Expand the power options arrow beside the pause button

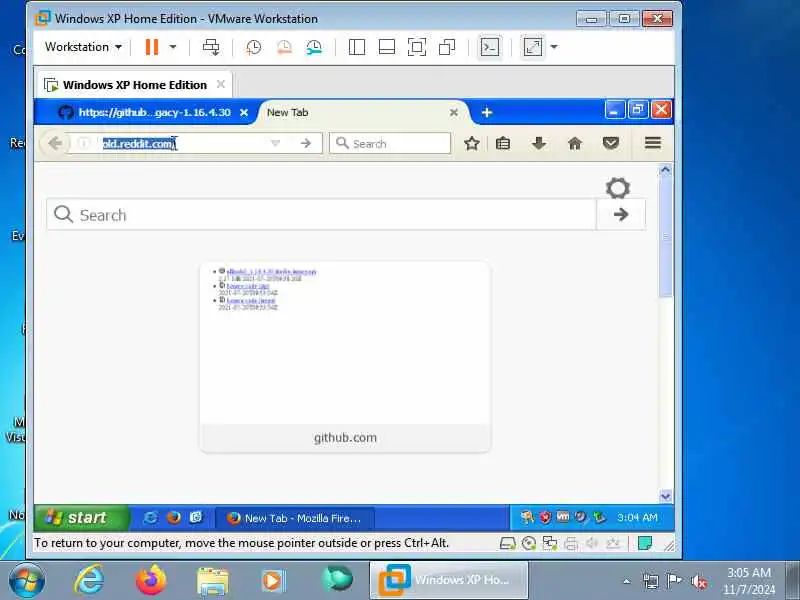click(173, 47)
